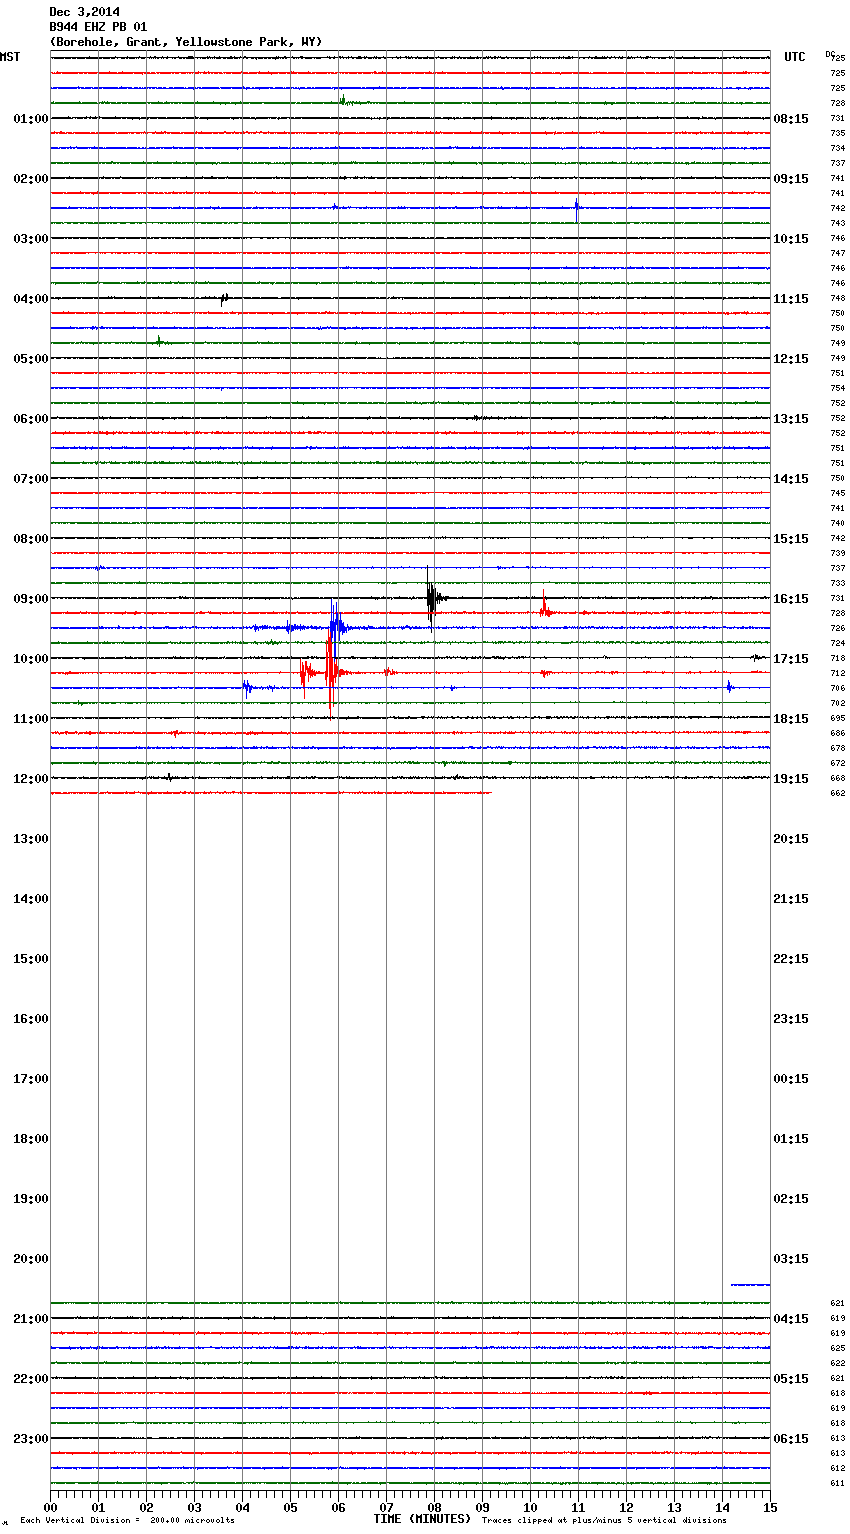The height and width of the screenshot is (1534, 850).
Task: Click the '23:00' MST time label
Action: tap(30, 1439)
